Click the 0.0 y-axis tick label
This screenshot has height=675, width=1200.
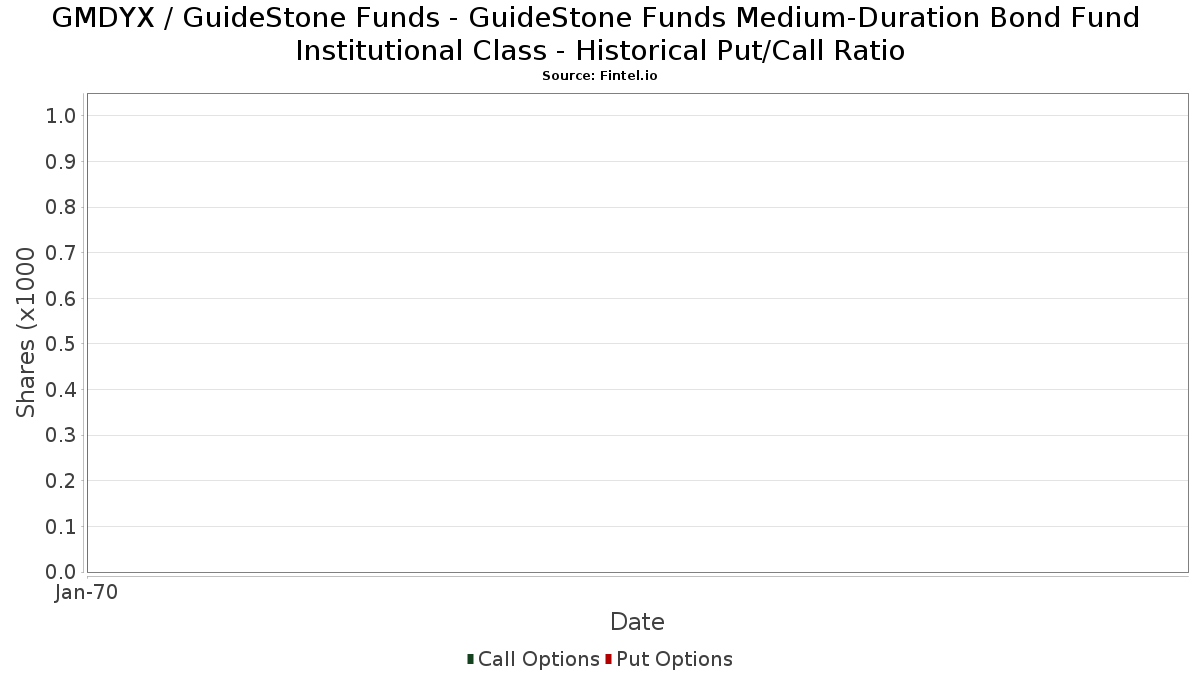coord(61,572)
